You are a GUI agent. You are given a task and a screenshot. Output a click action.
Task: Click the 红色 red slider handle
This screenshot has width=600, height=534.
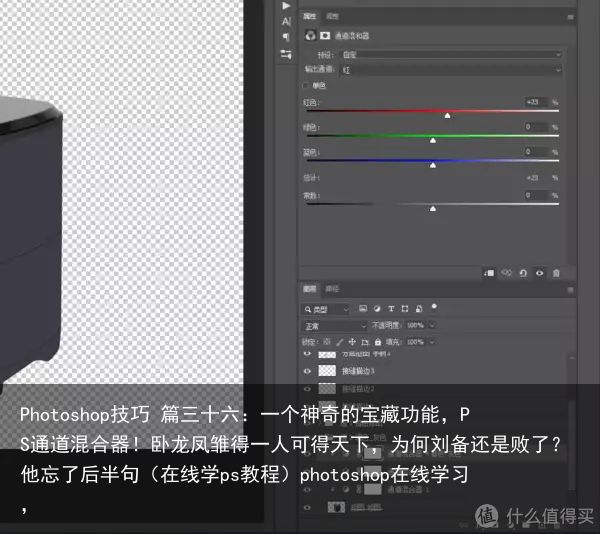(x=447, y=116)
